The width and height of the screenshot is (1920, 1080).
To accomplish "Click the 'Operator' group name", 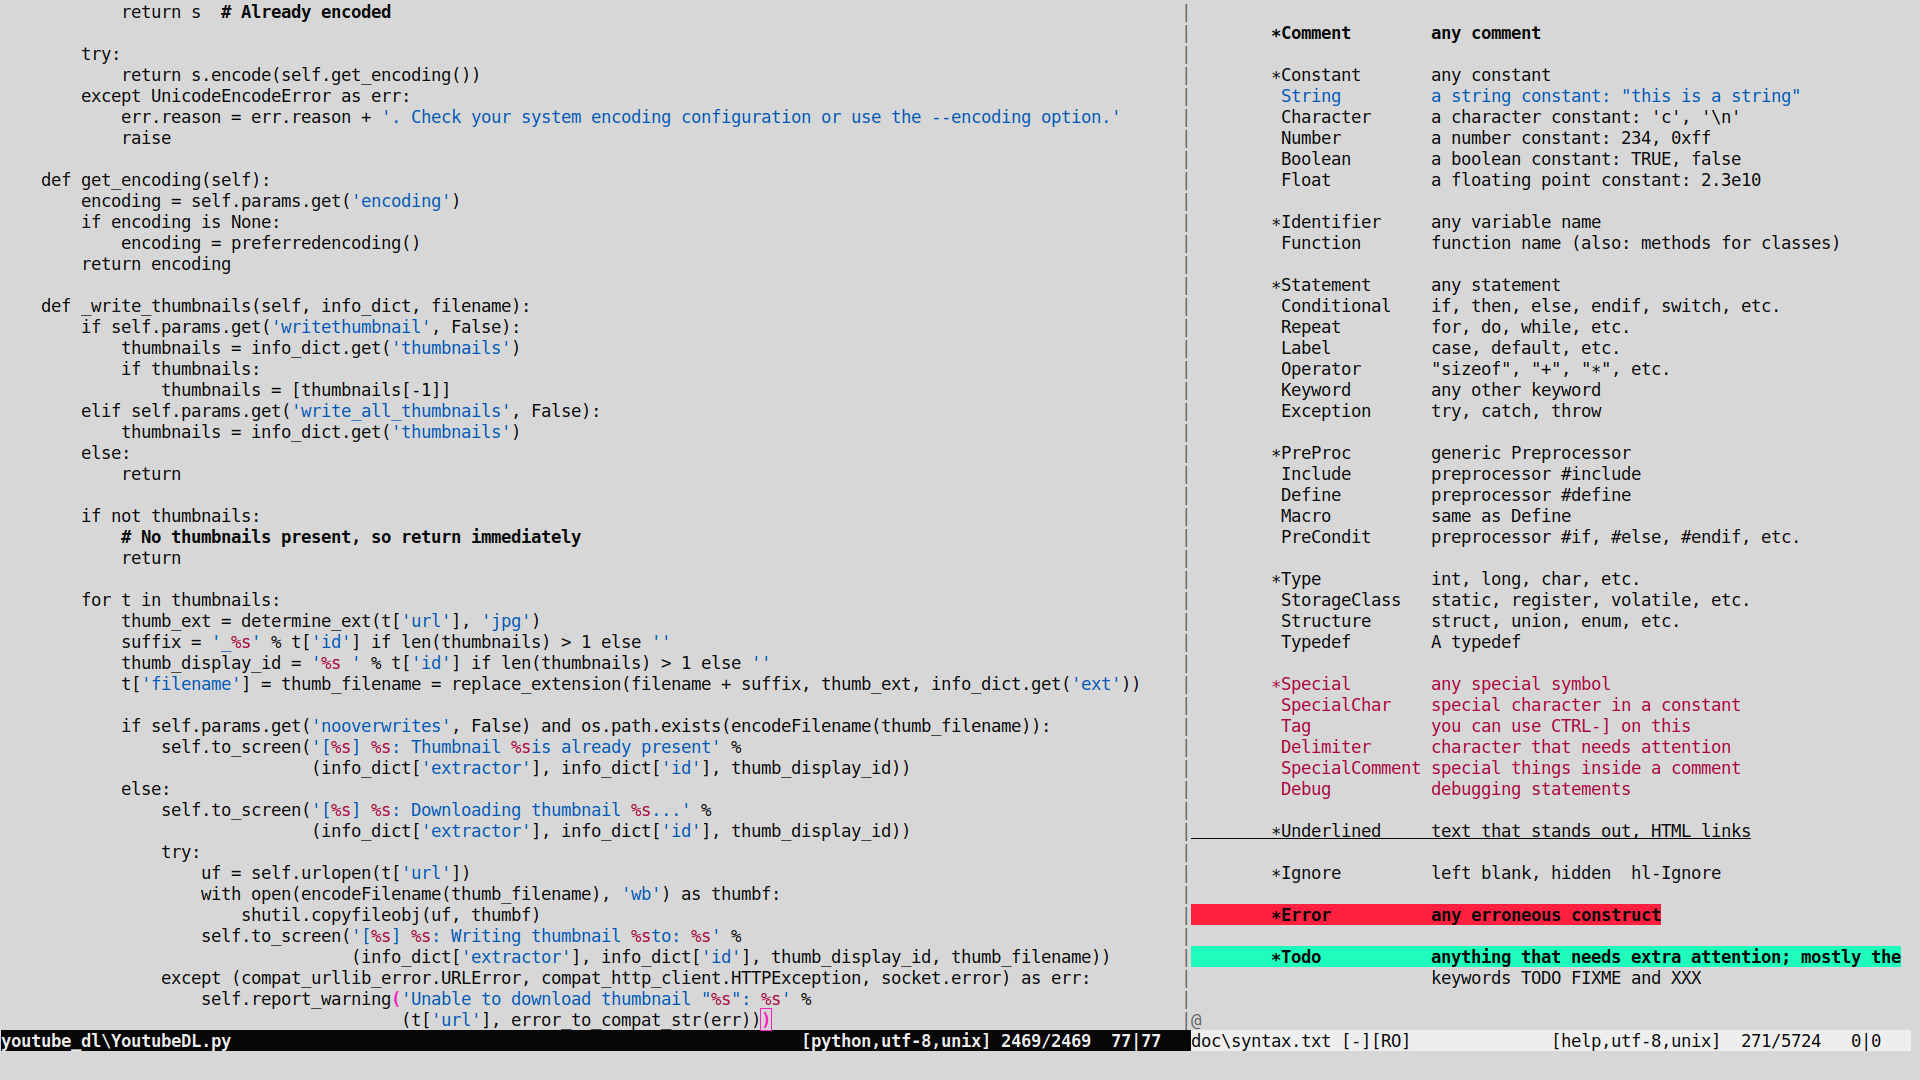I will [1321, 369].
